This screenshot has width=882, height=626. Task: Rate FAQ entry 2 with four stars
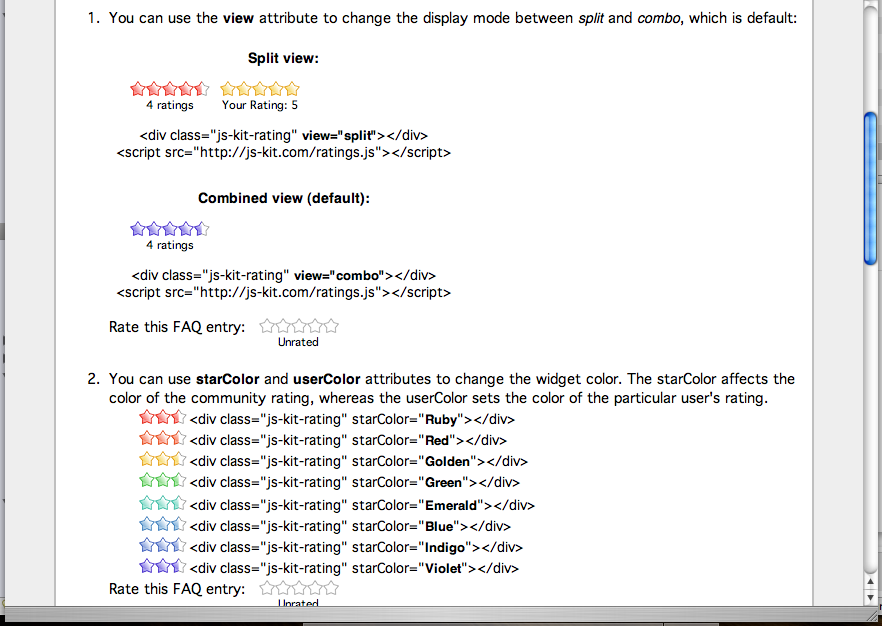pos(315,588)
